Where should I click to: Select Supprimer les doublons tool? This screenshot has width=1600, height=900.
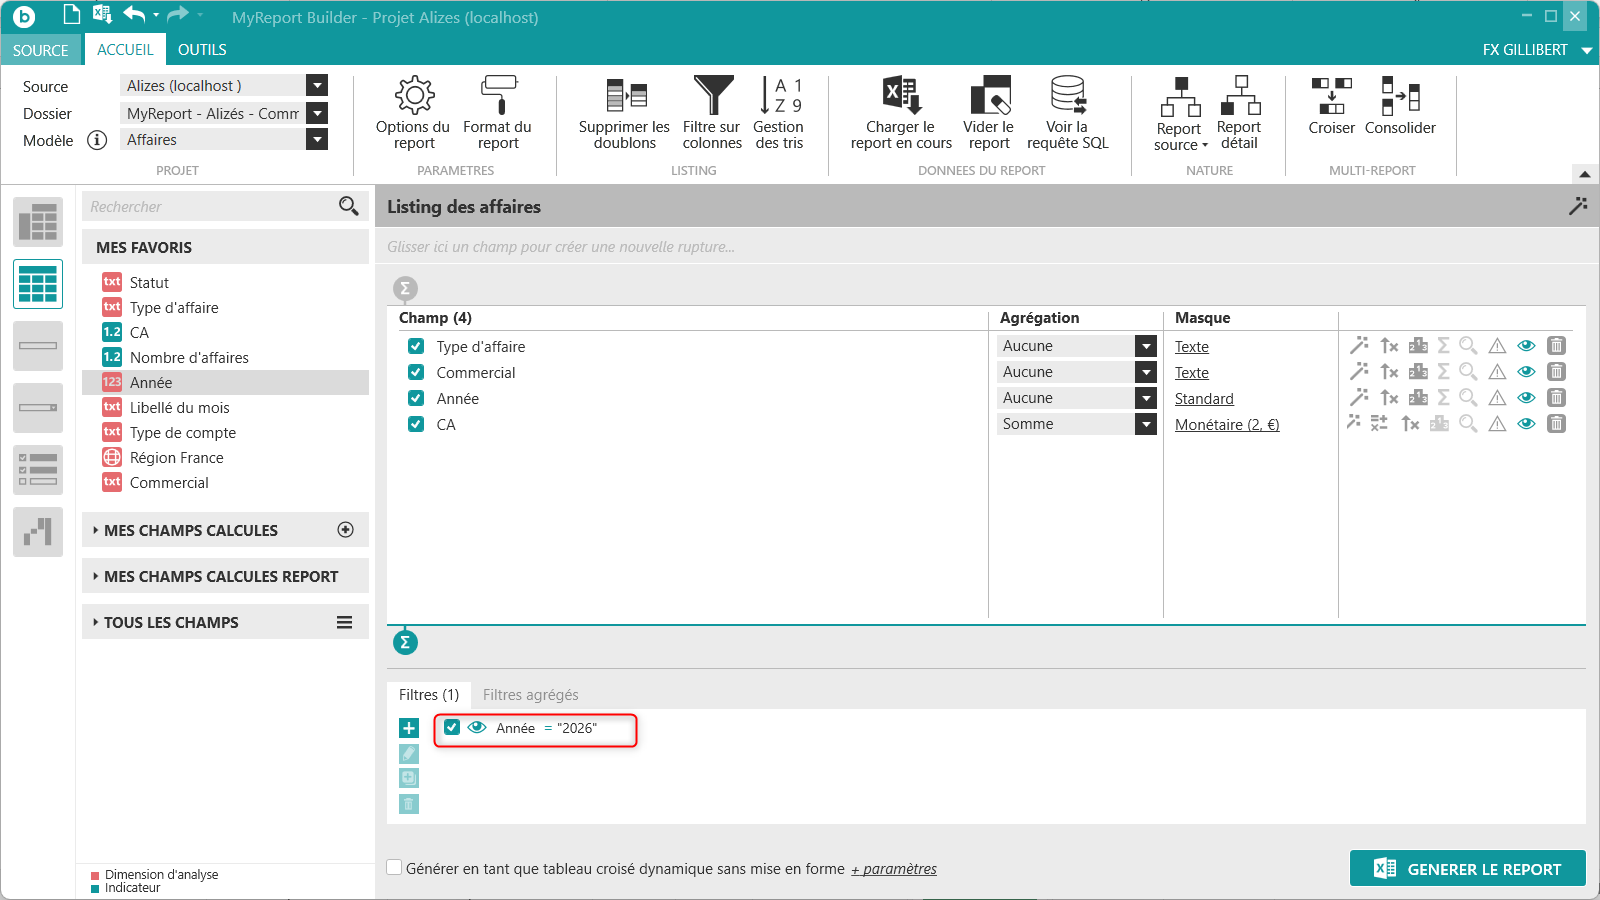tap(624, 113)
